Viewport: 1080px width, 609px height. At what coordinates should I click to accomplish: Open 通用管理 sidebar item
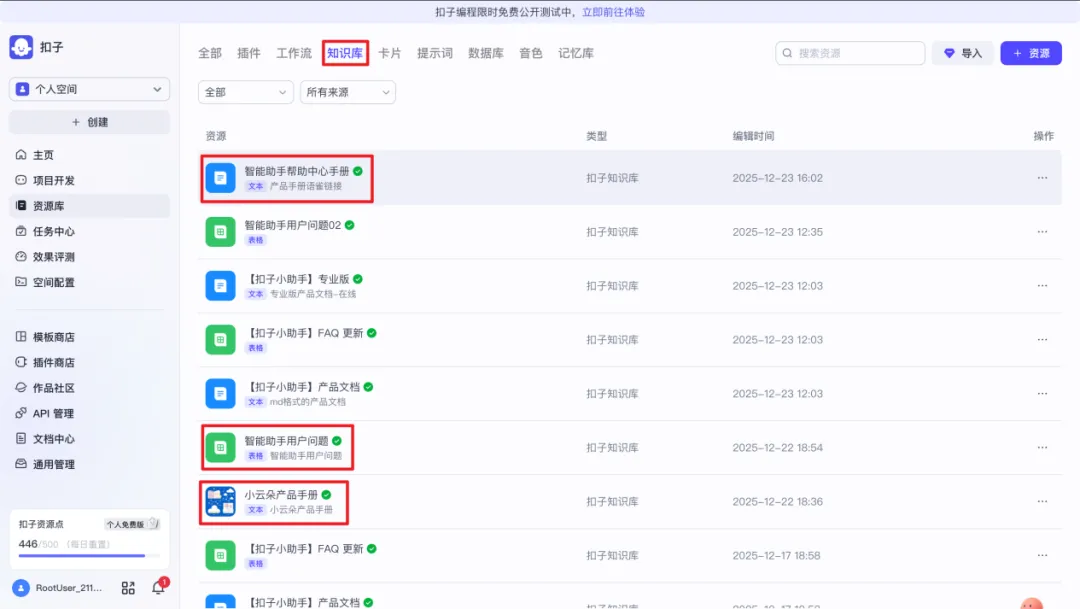coord(90,464)
